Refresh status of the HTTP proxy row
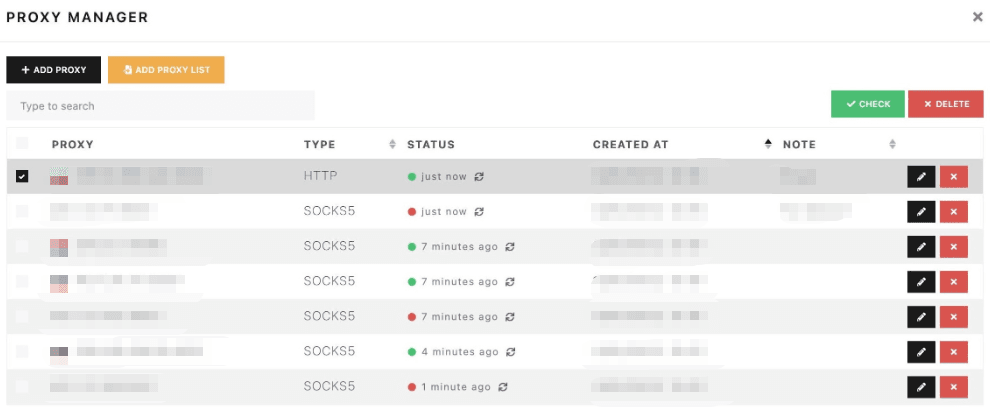This screenshot has width=990, height=414. (x=479, y=177)
